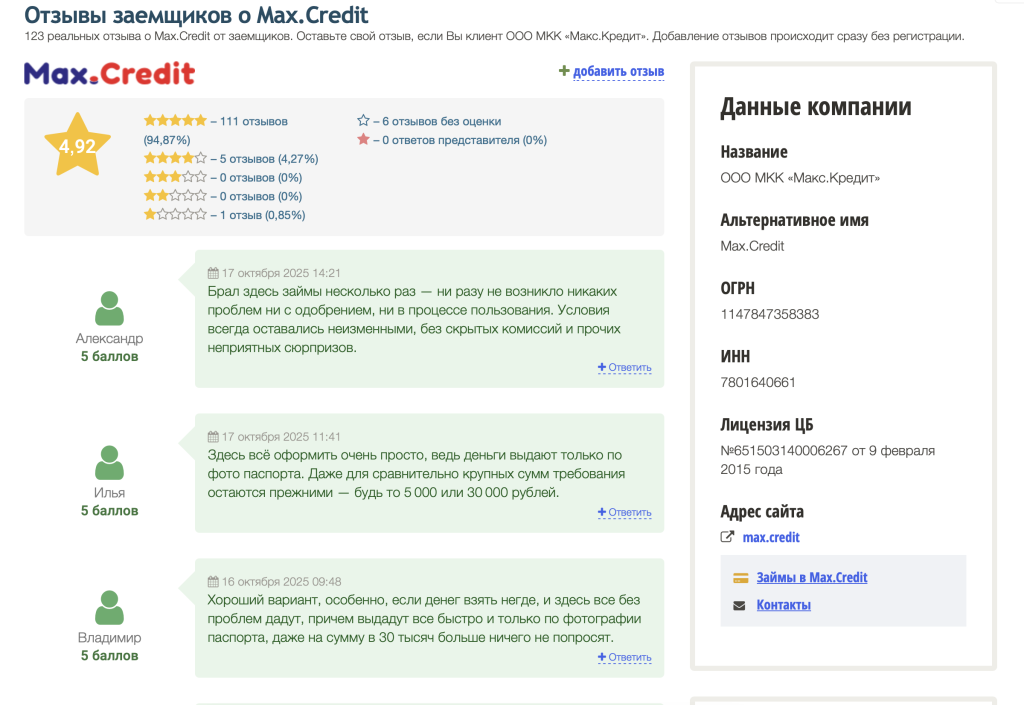Click Владимир's green avatar icon

[x=109, y=608]
